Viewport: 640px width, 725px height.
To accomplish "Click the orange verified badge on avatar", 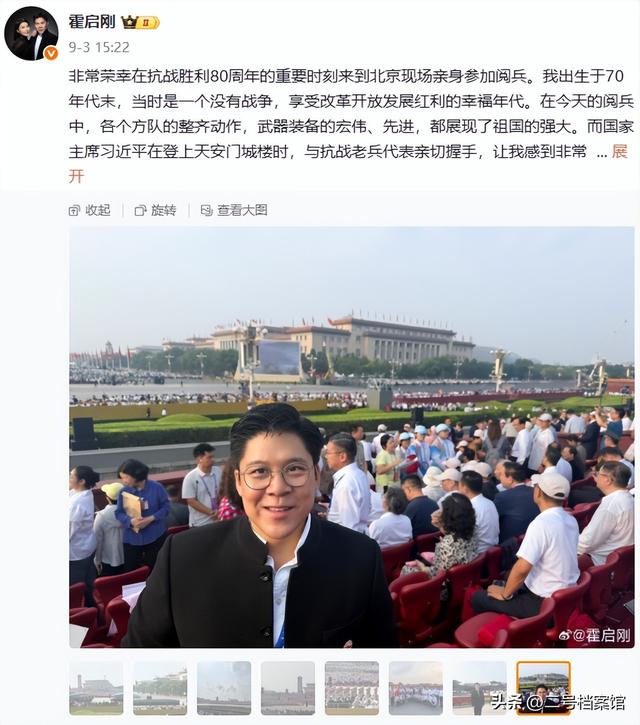I will 51,54.
